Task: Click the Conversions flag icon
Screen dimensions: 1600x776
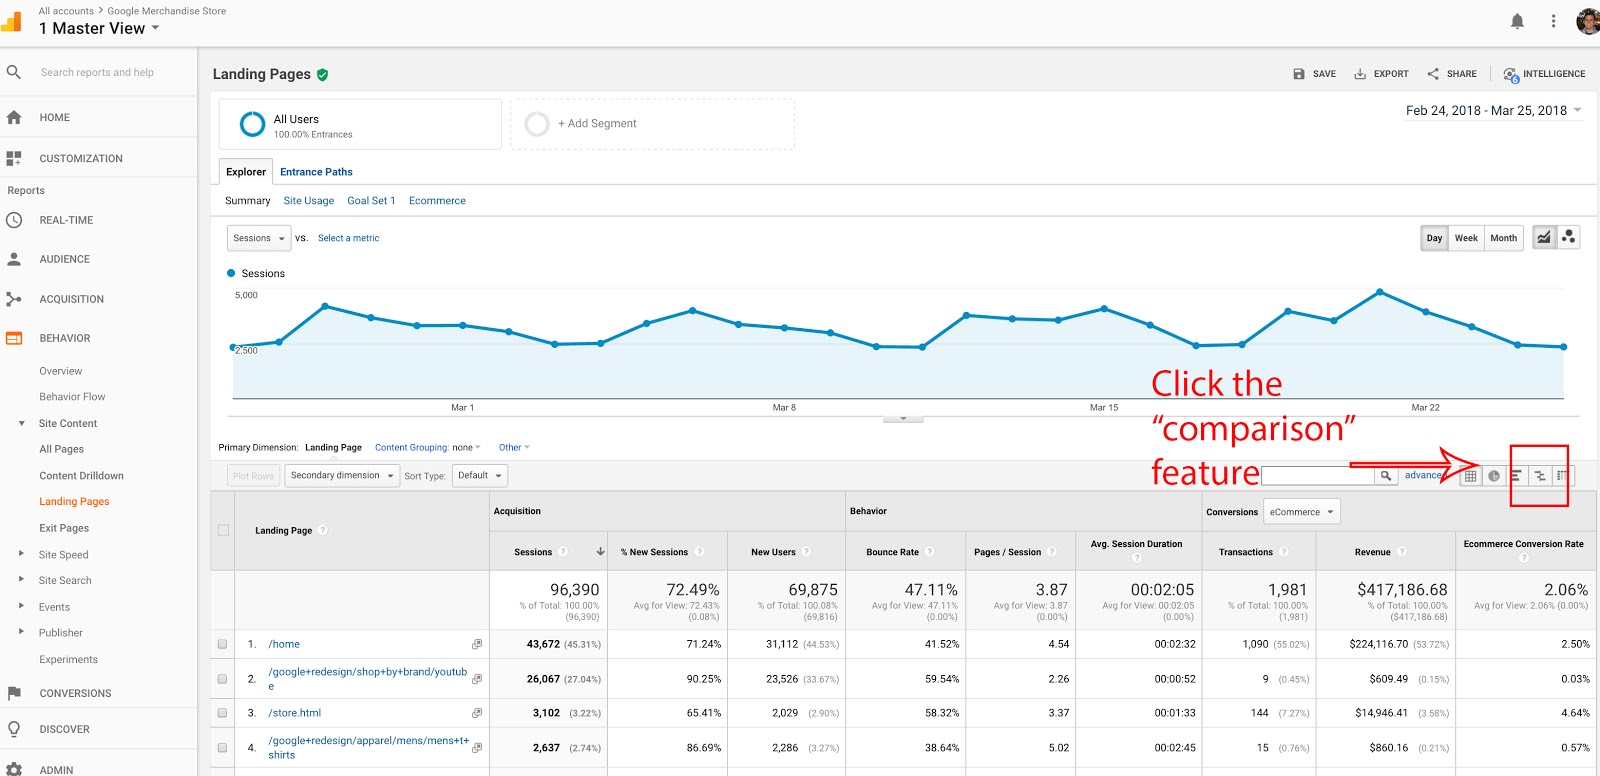Action: [14, 693]
